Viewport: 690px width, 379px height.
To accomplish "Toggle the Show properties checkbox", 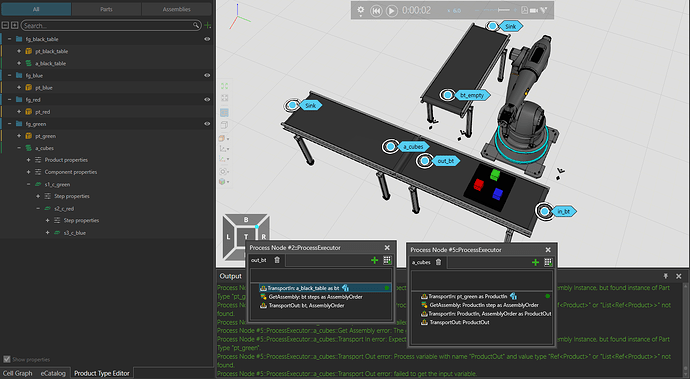I will point(7,359).
